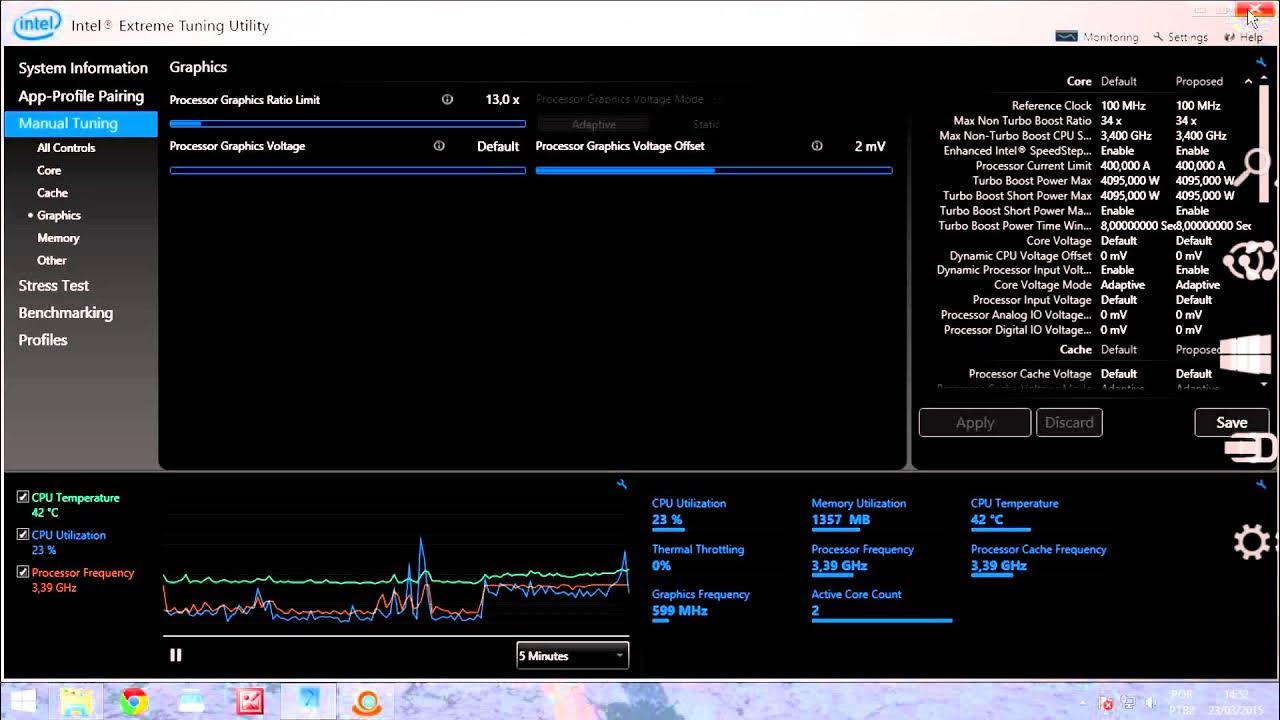This screenshot has height=720, width=1280.
Task: Open the Action Center flag icon in tray
Action: [x=1107, y=703]
